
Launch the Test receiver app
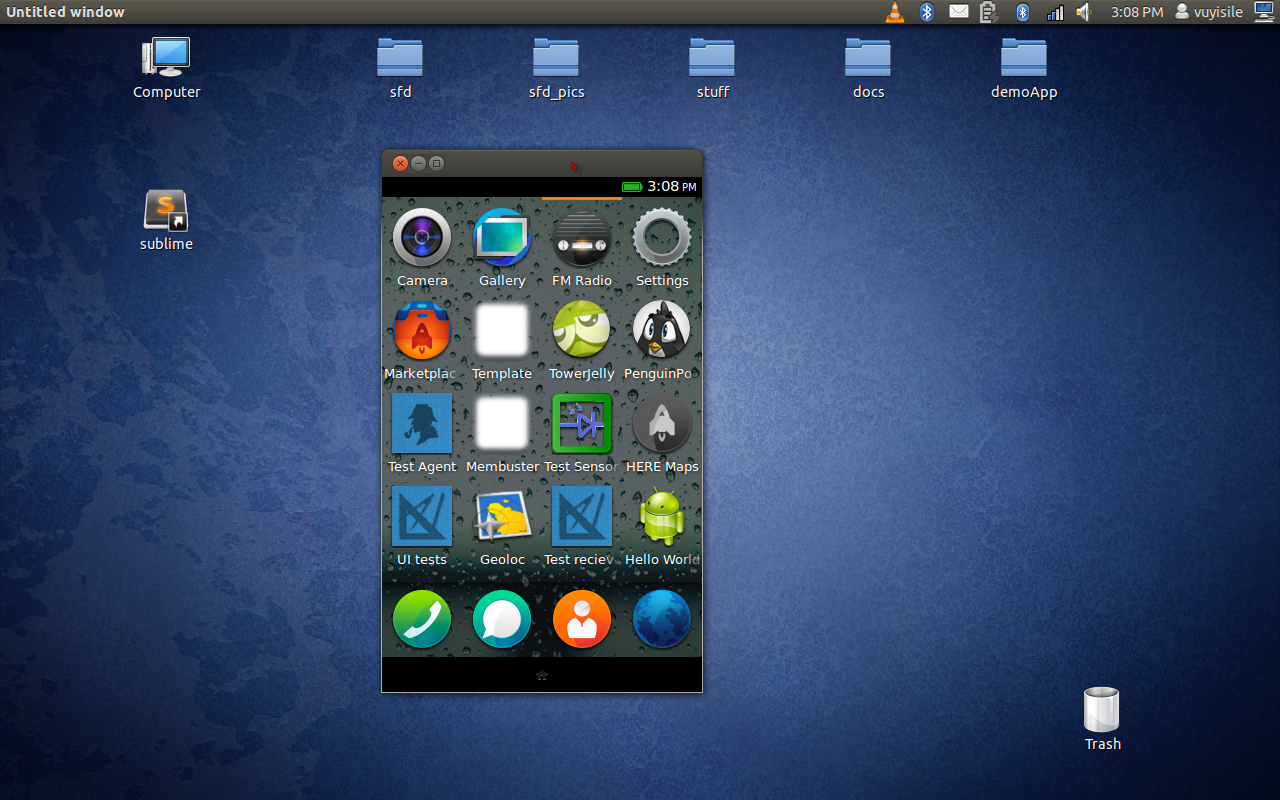[x=582, y=517]
